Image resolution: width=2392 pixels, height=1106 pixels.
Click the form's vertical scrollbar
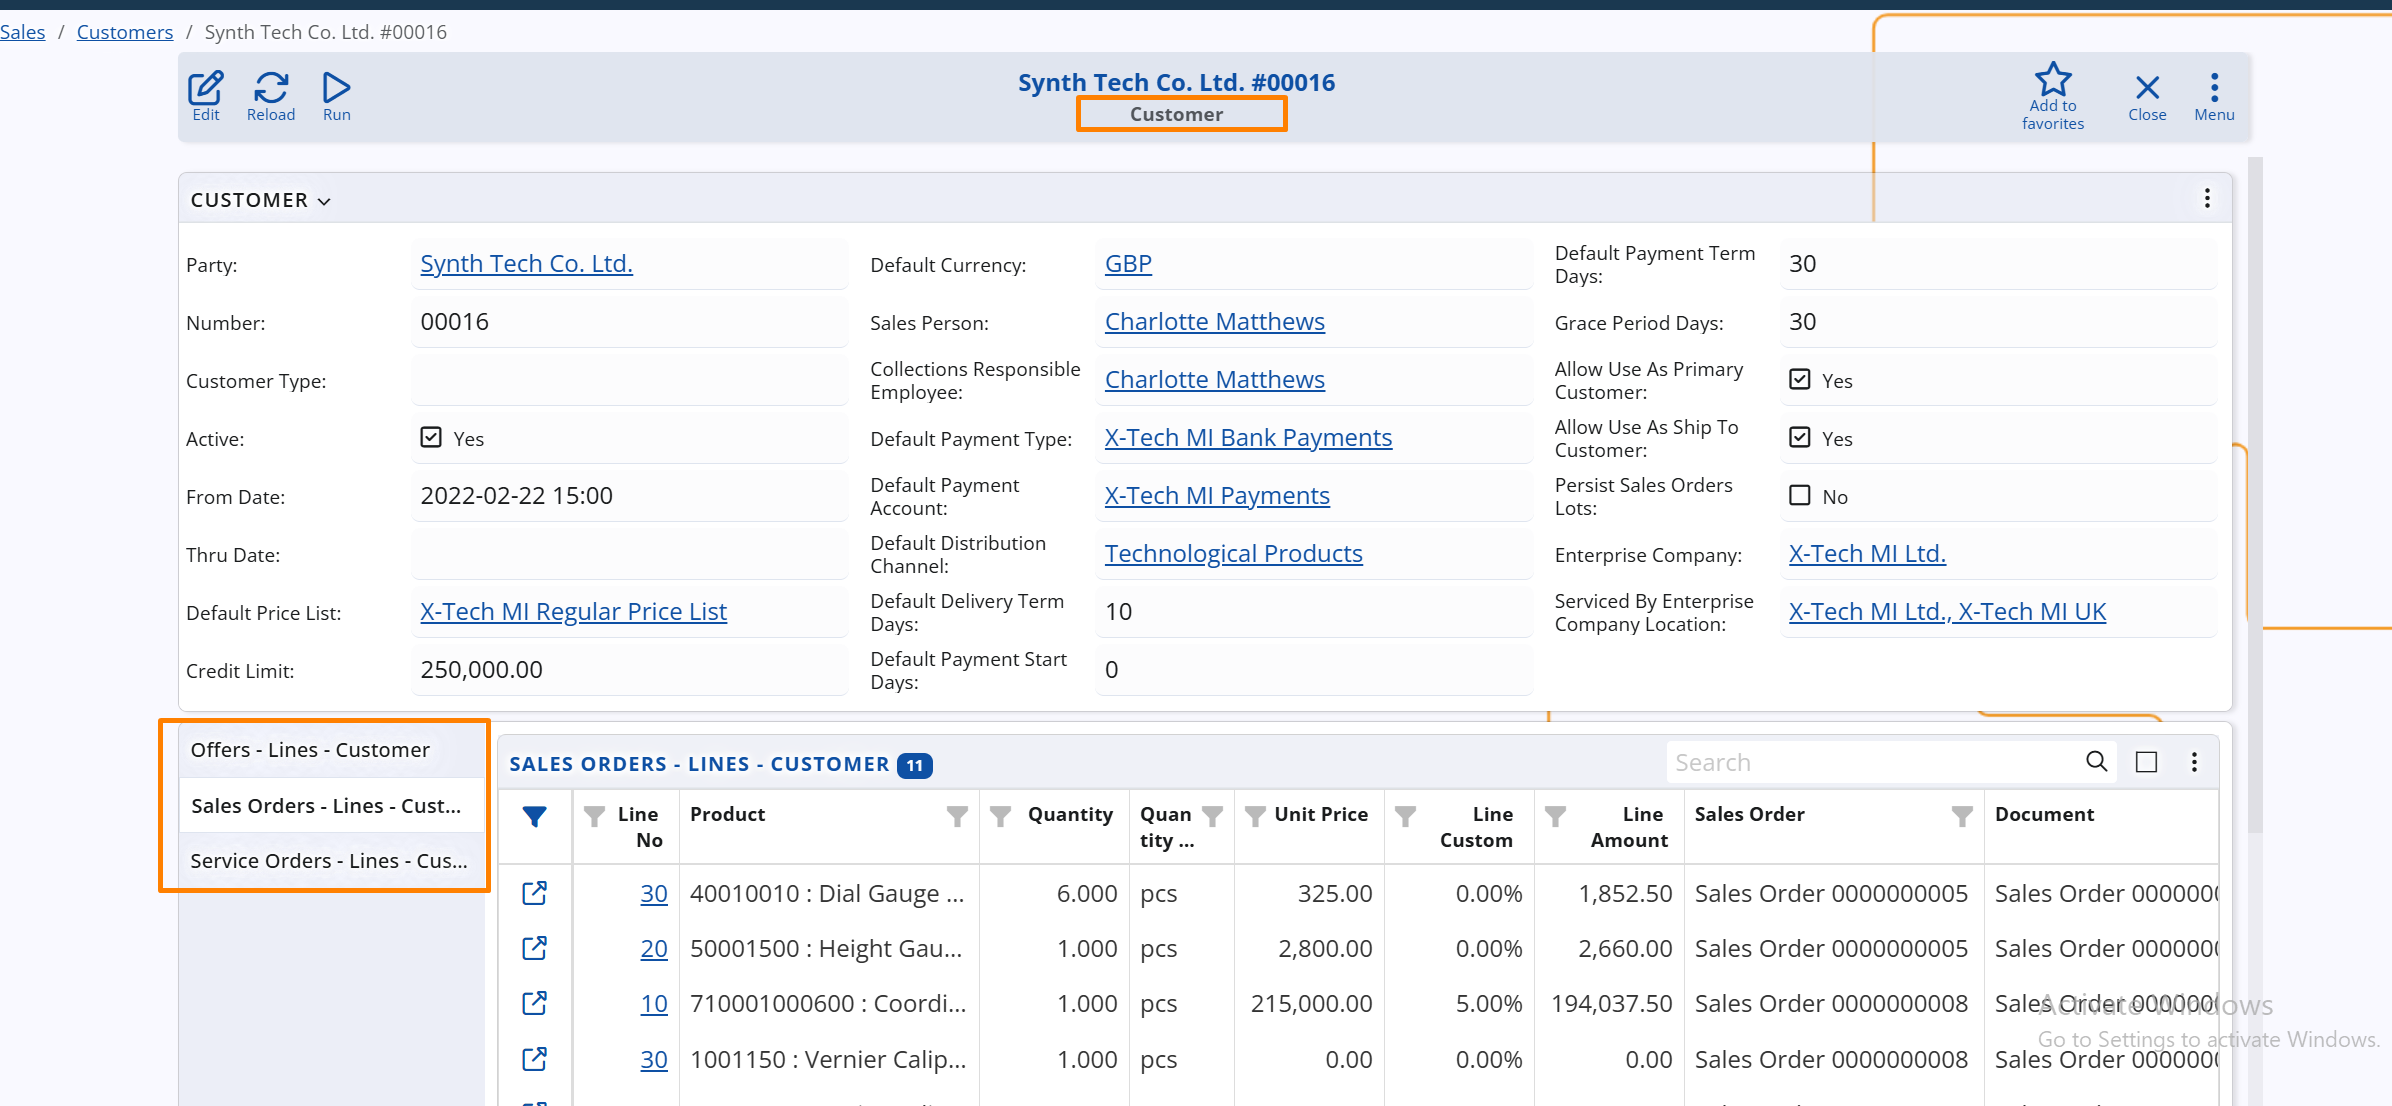click(x=2255, y=495)
